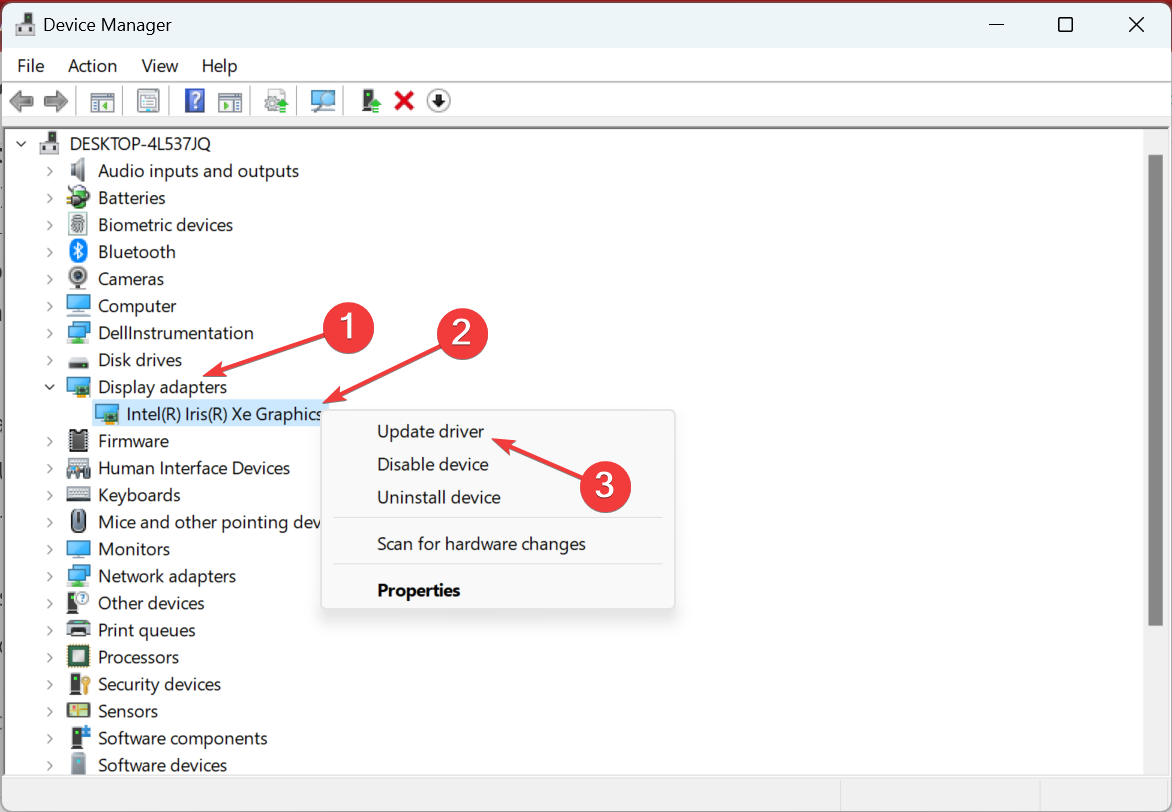Click the Back arrow toolbar icon

pyautogui.click(x=22, y=101)
